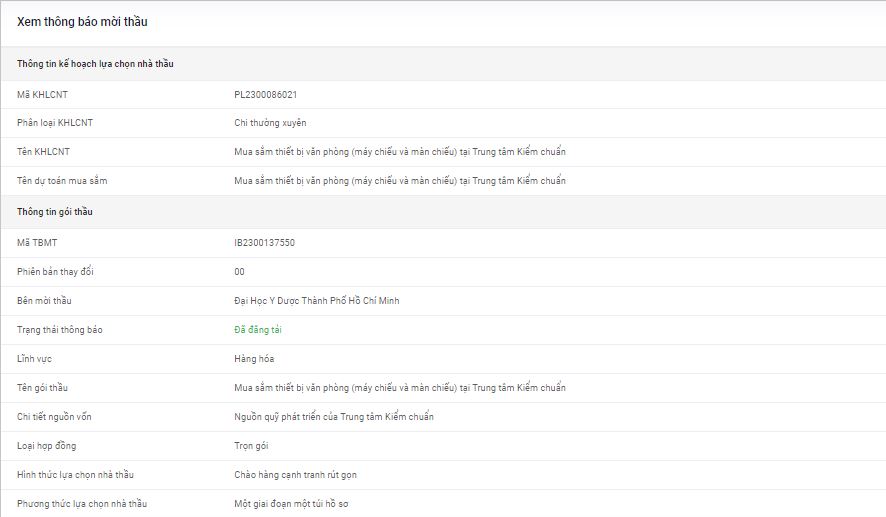The image size is (886, 517).
Task: Click the 'Hàng hóa' field value
Action: (254, 359)
